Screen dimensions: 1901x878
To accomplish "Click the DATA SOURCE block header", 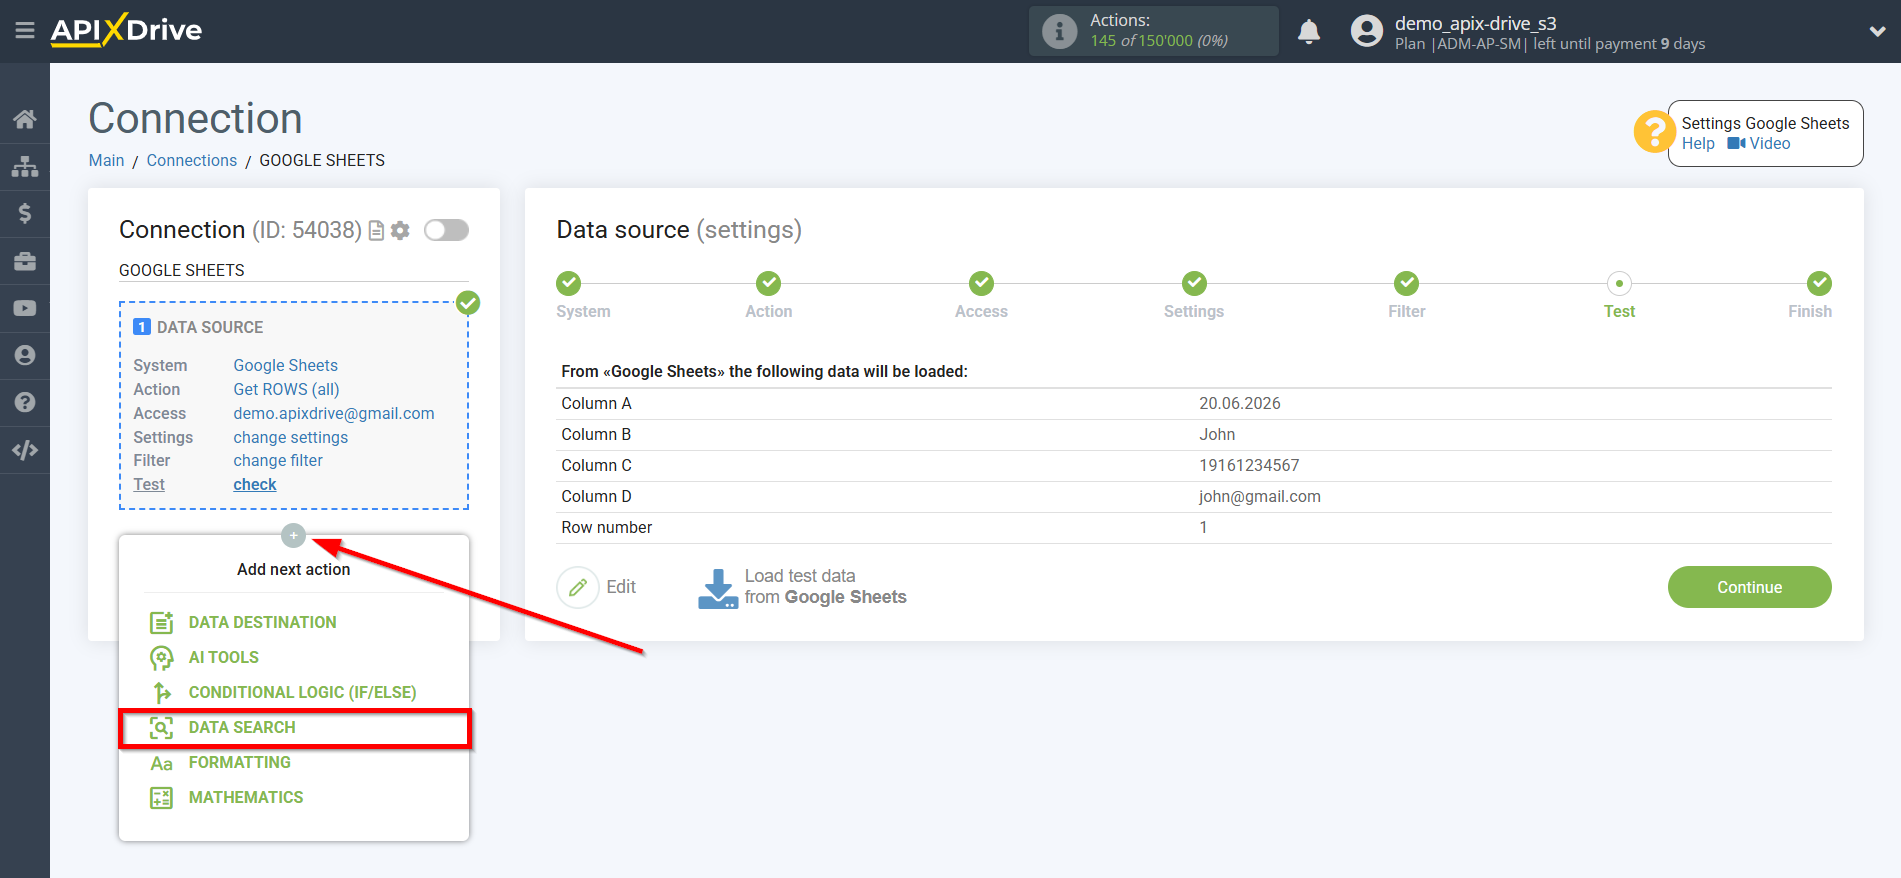I will (x=198, y=327).
